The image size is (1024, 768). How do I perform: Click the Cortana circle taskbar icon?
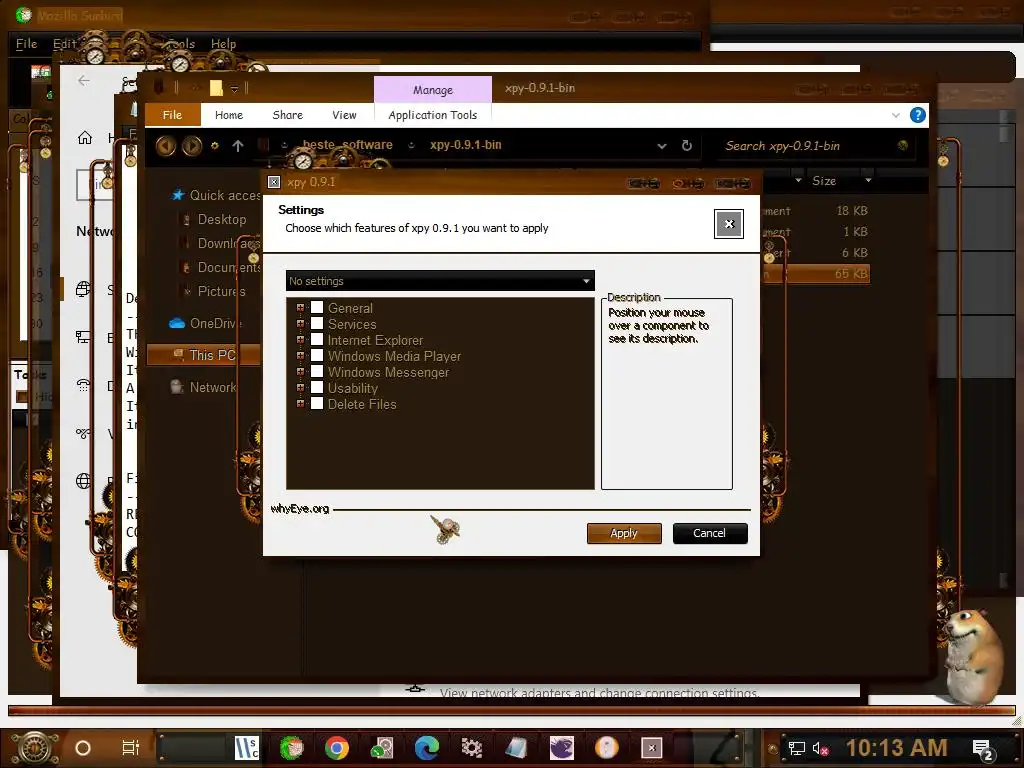[x=83, y=748]
